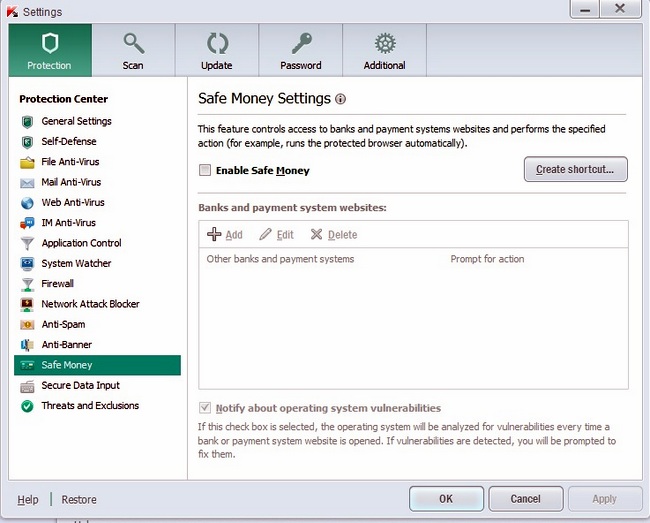Select the Secure Data Input keyboard icon
This screenshot has width=650, height=523.
(x=27, y=386)
